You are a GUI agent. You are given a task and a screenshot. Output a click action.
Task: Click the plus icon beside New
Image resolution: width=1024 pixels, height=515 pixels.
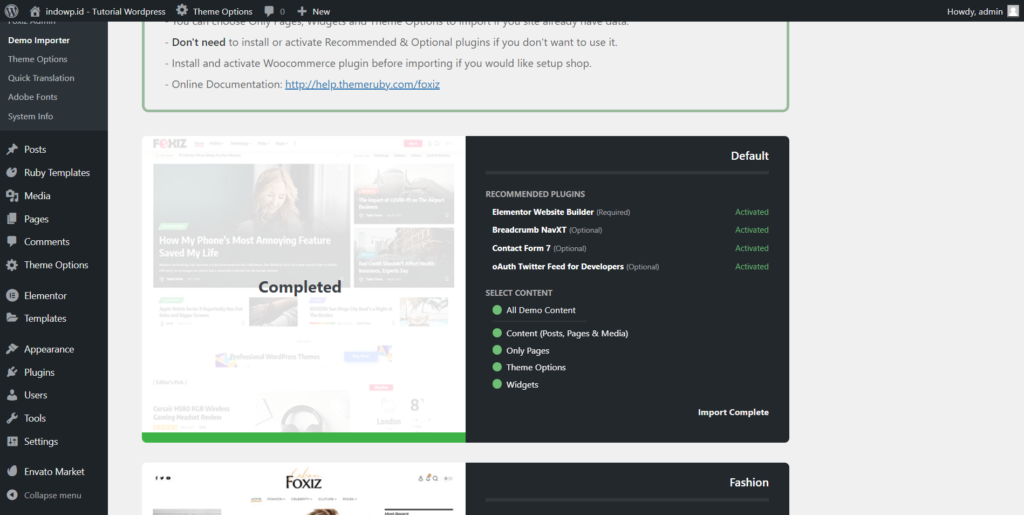tap(302, 11)
